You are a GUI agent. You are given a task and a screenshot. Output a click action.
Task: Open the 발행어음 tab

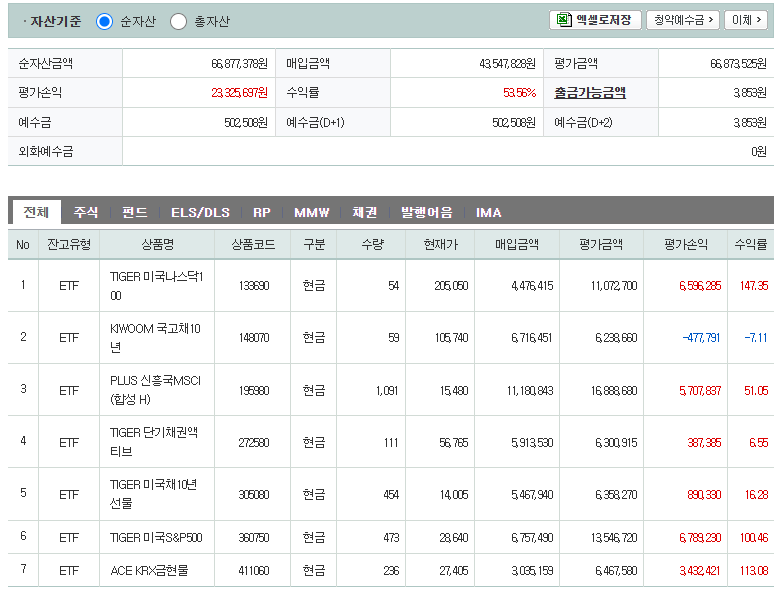427,212
